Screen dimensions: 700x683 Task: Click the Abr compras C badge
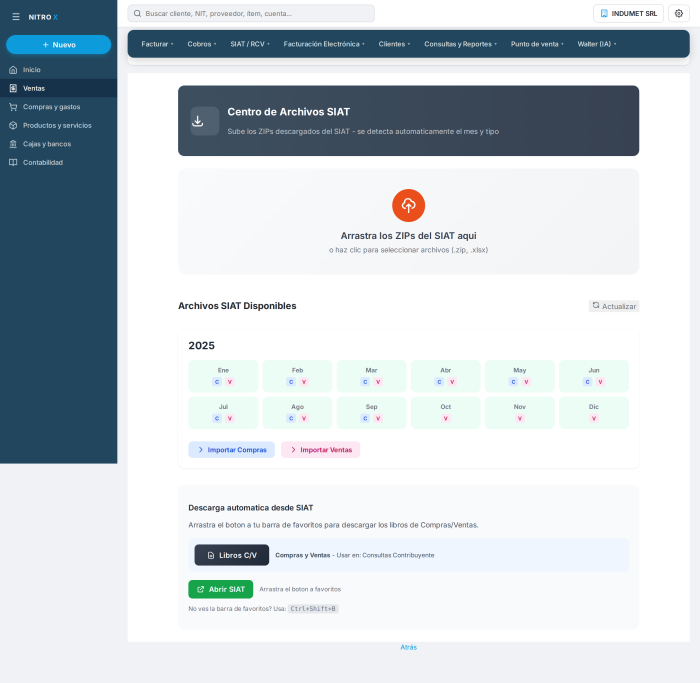click(x=439, y=382)
